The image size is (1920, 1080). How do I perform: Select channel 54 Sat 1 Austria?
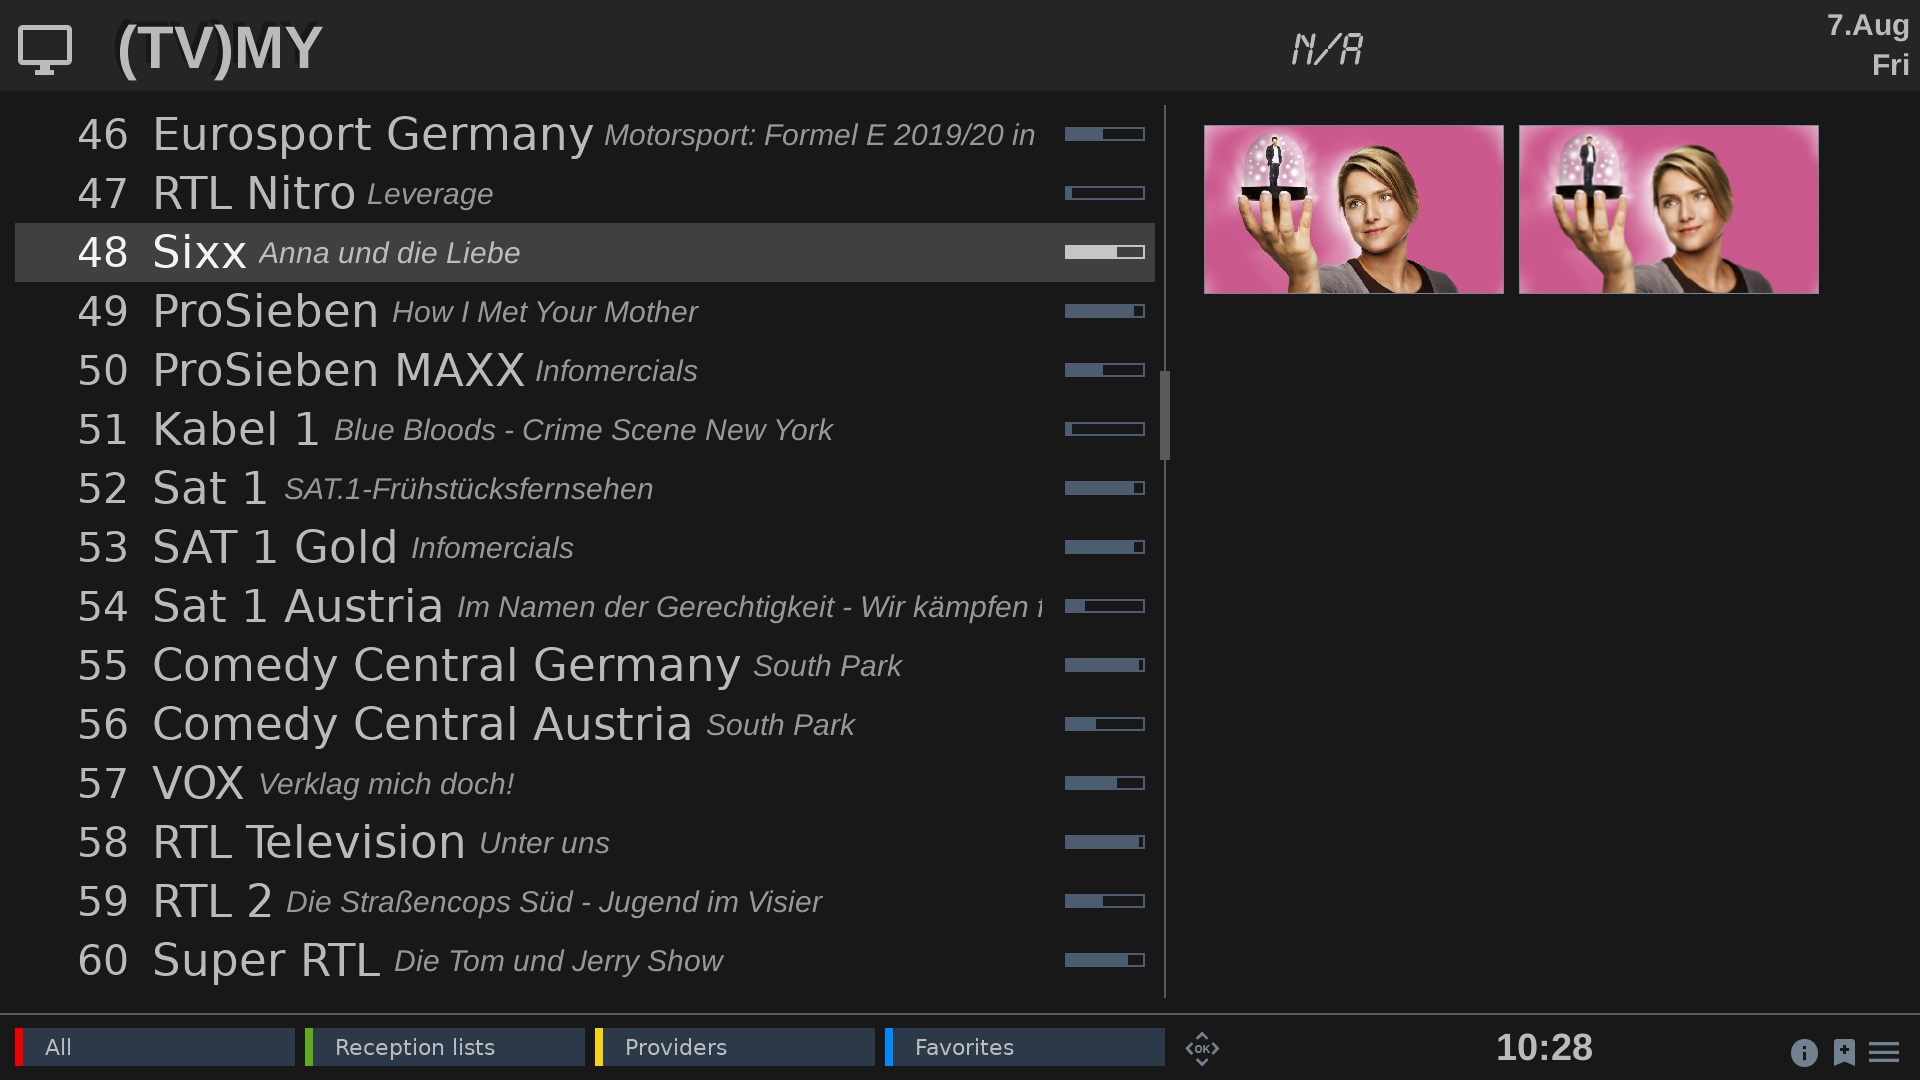[x=585, y=606]
